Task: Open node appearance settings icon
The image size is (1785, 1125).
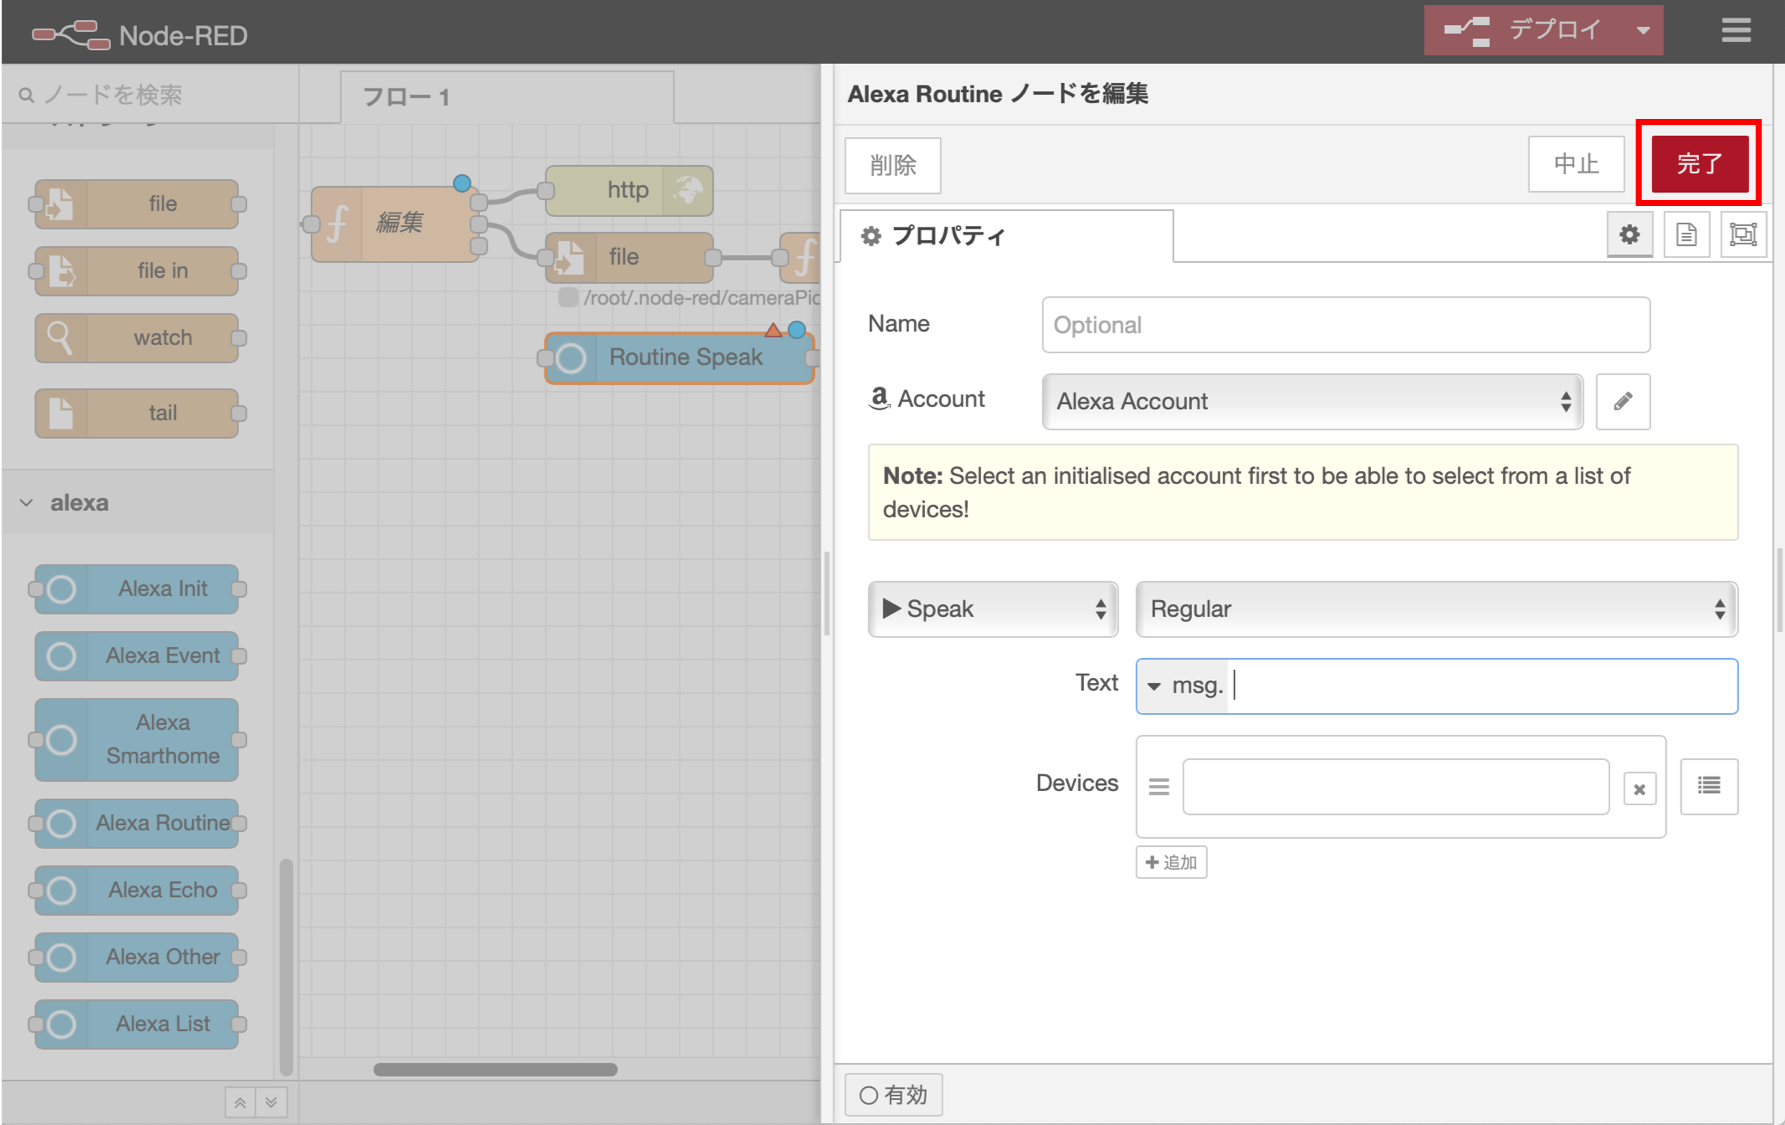Action: (1743, 235)
